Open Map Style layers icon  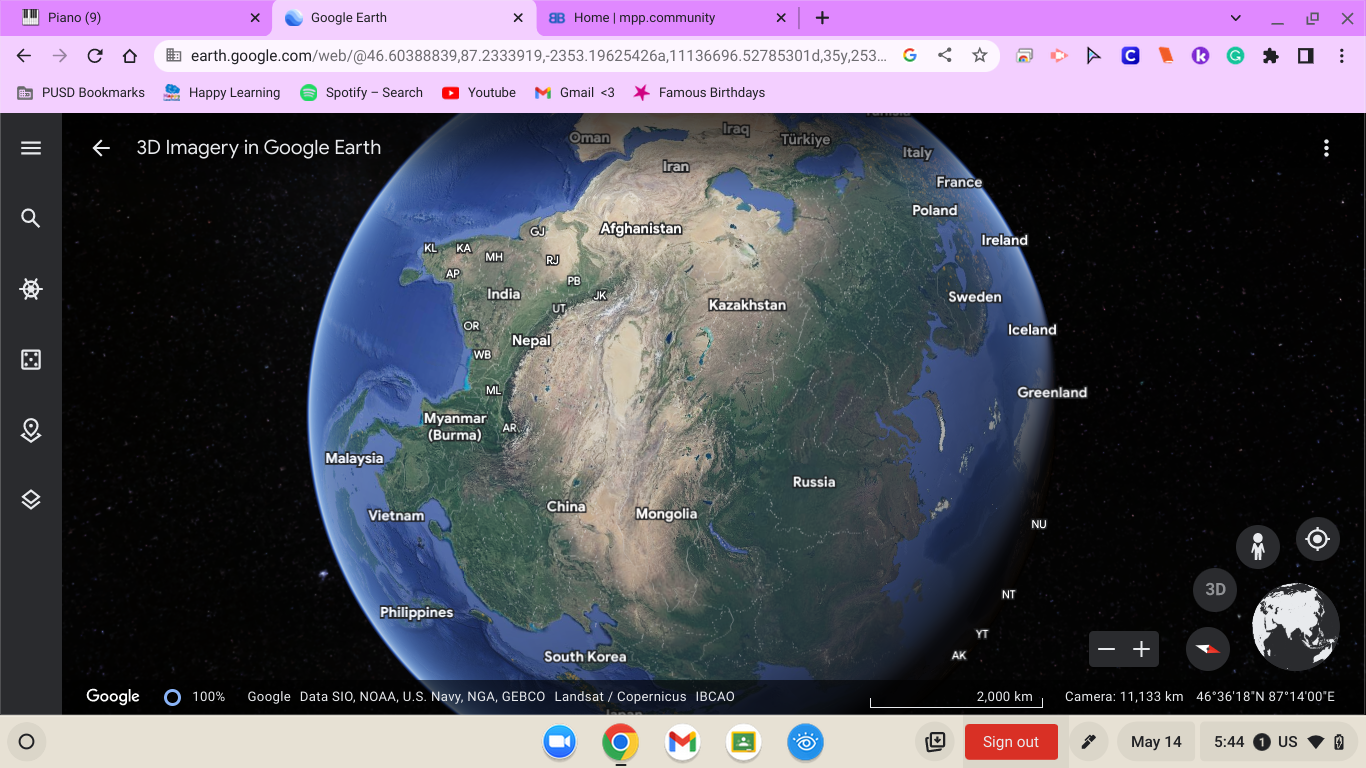click(x=31, y=500)
